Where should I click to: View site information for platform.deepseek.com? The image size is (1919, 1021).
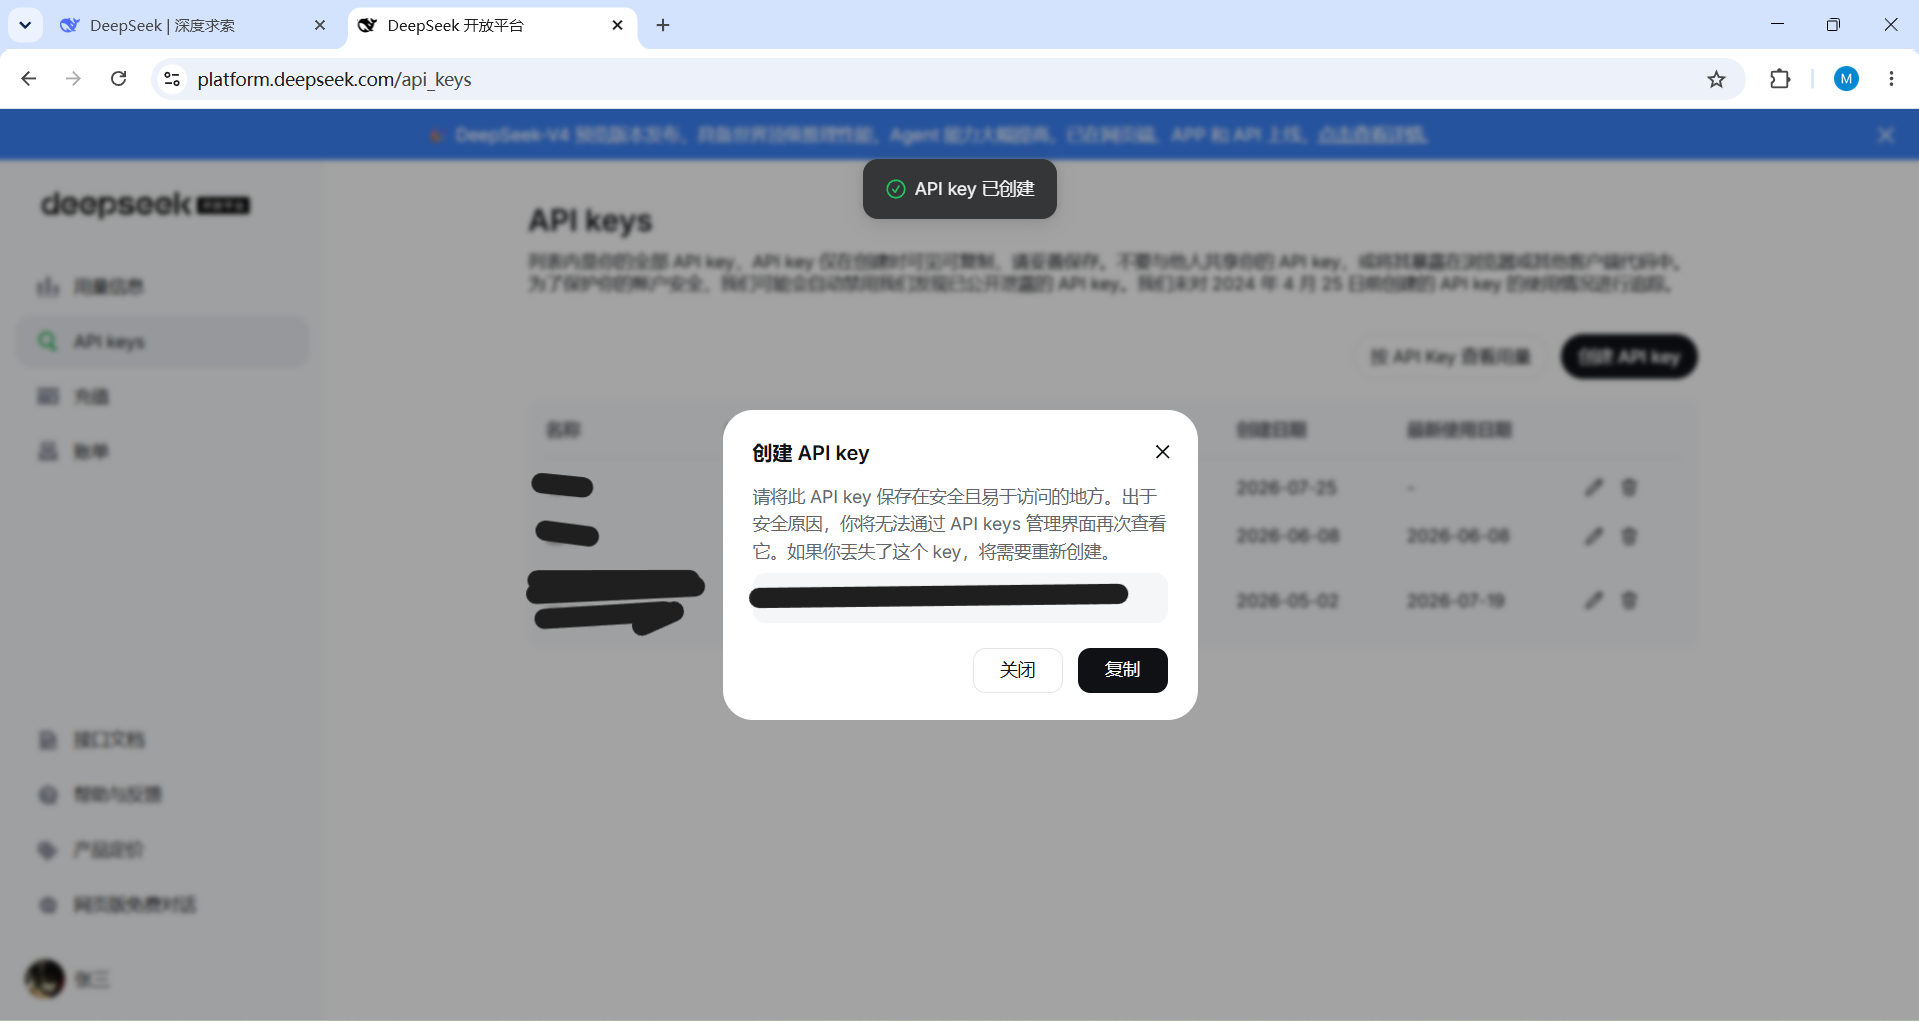click(172, 79)
